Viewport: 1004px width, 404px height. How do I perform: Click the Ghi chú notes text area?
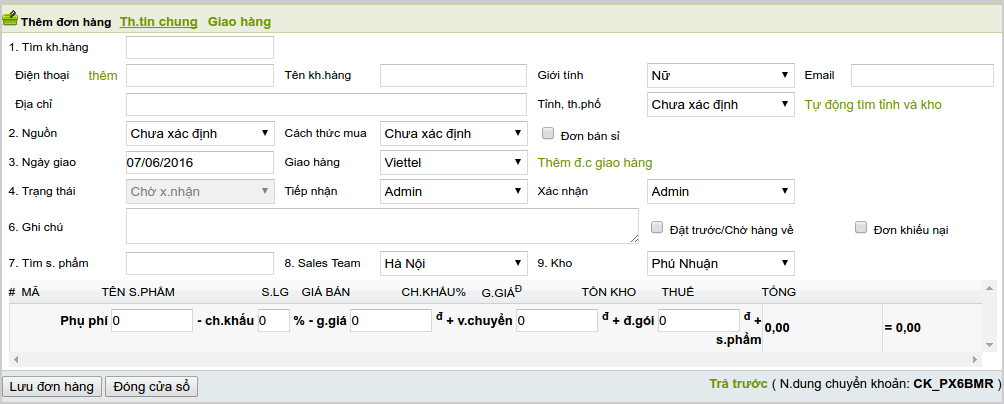point(382,226)
